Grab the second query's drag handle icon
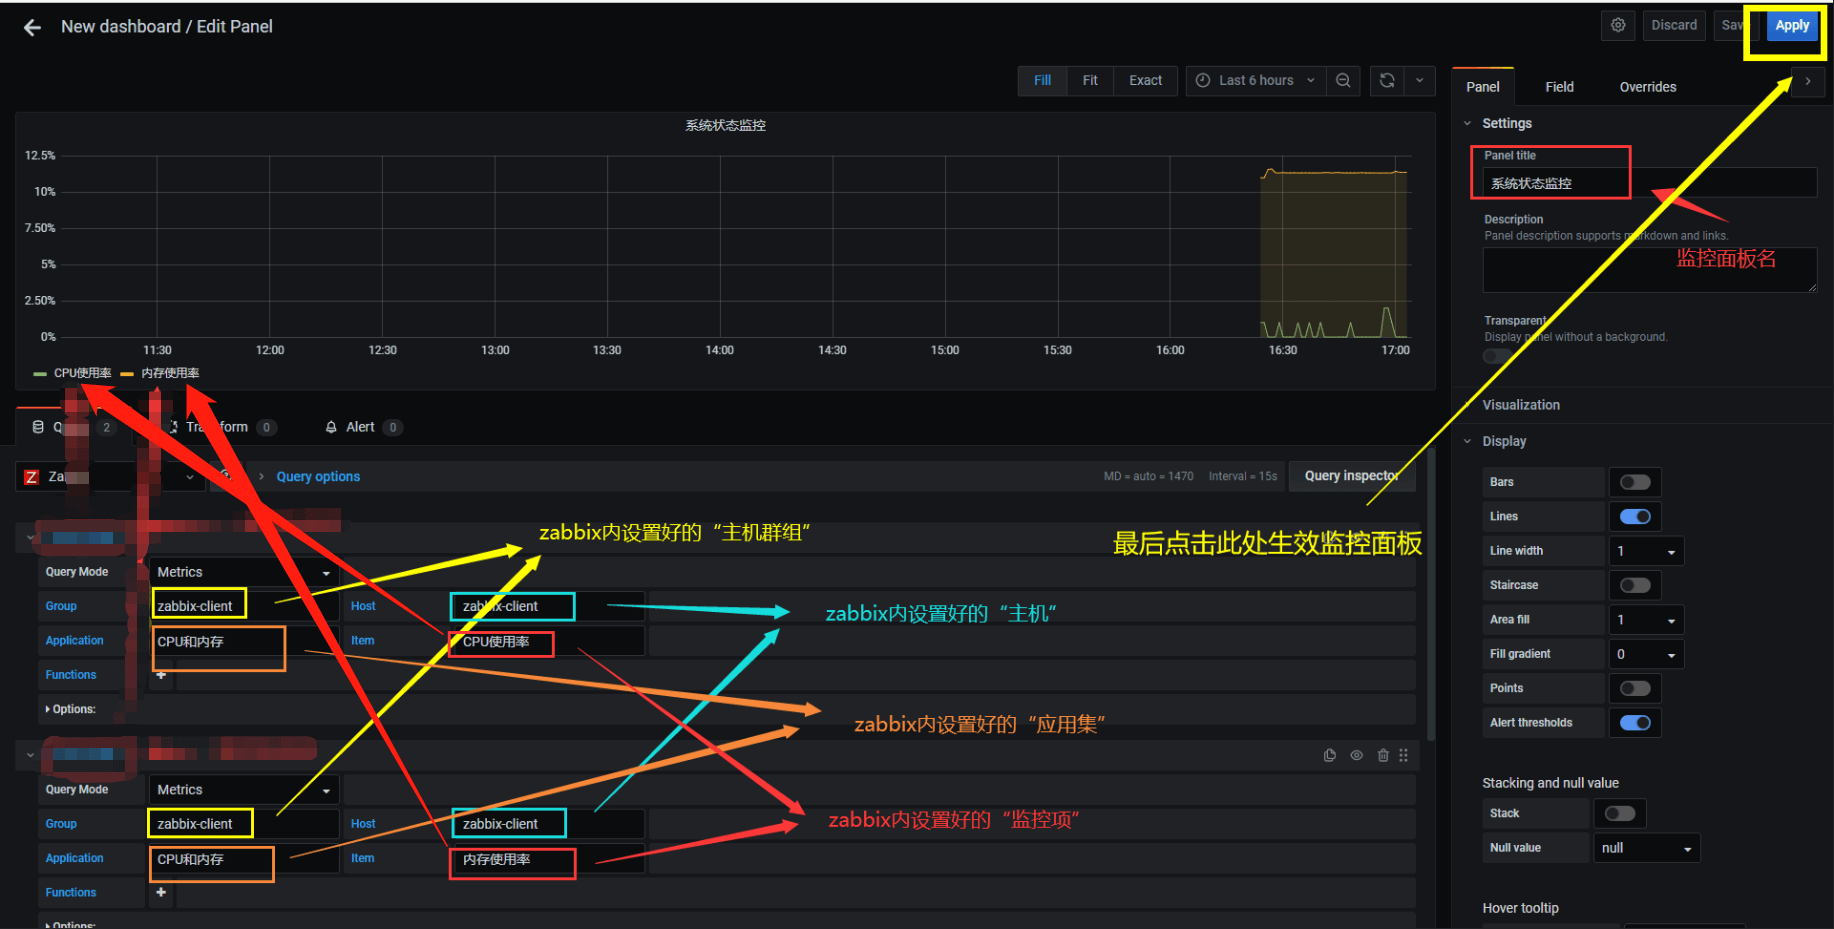This screenshot has height=929, width=1834. coord(1404,755)
